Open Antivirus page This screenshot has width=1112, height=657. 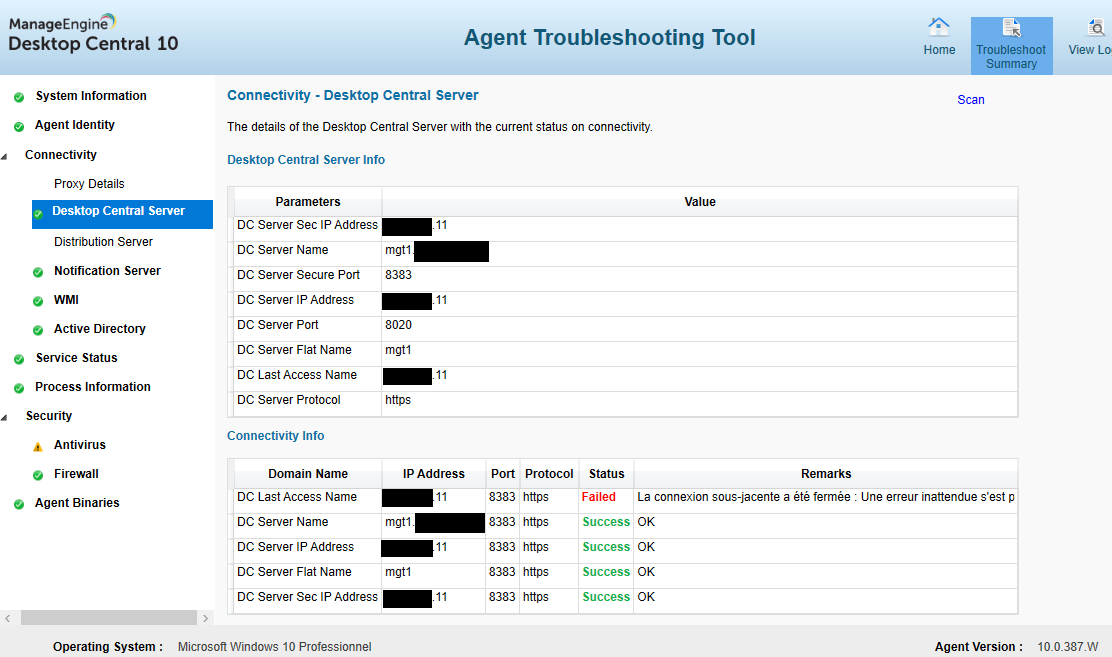tap(79, 445)
